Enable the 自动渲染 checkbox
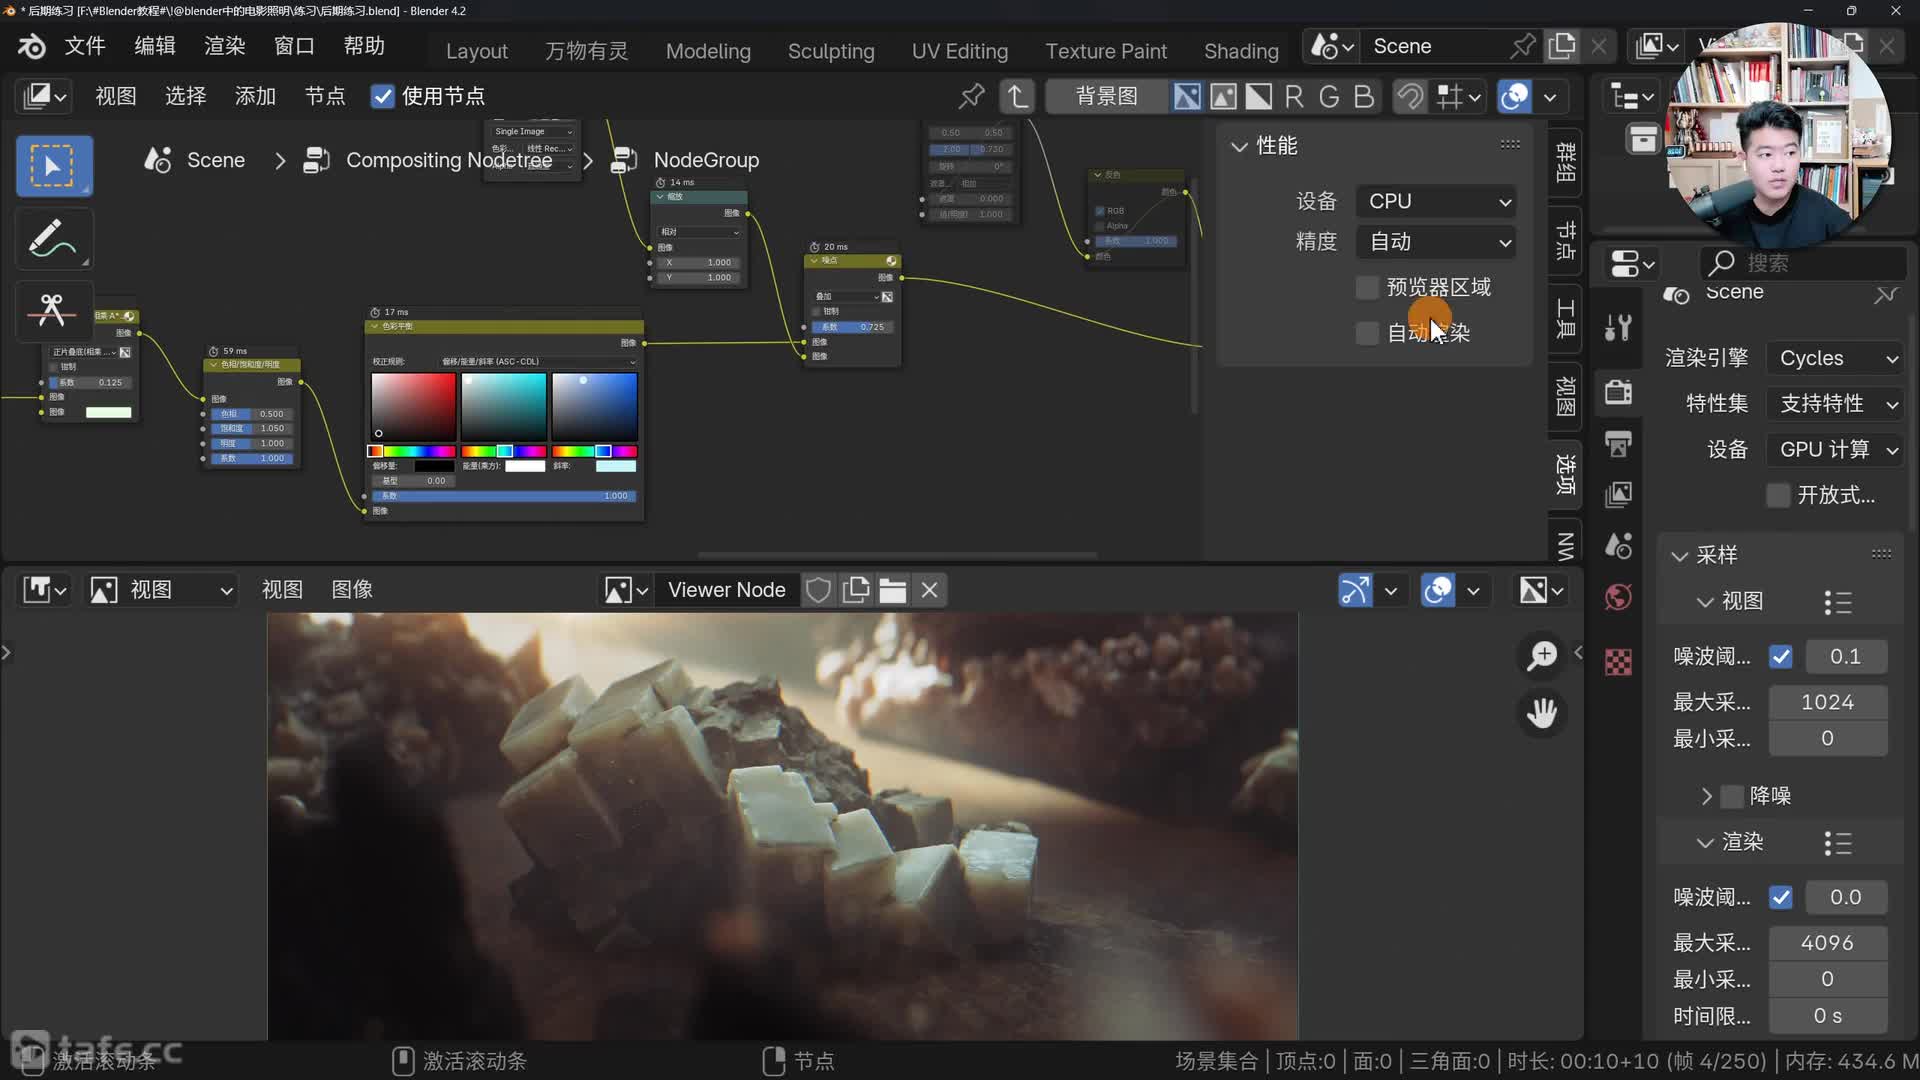The width and height of the screenshot is (1920, 1080). click(1366, 333)
